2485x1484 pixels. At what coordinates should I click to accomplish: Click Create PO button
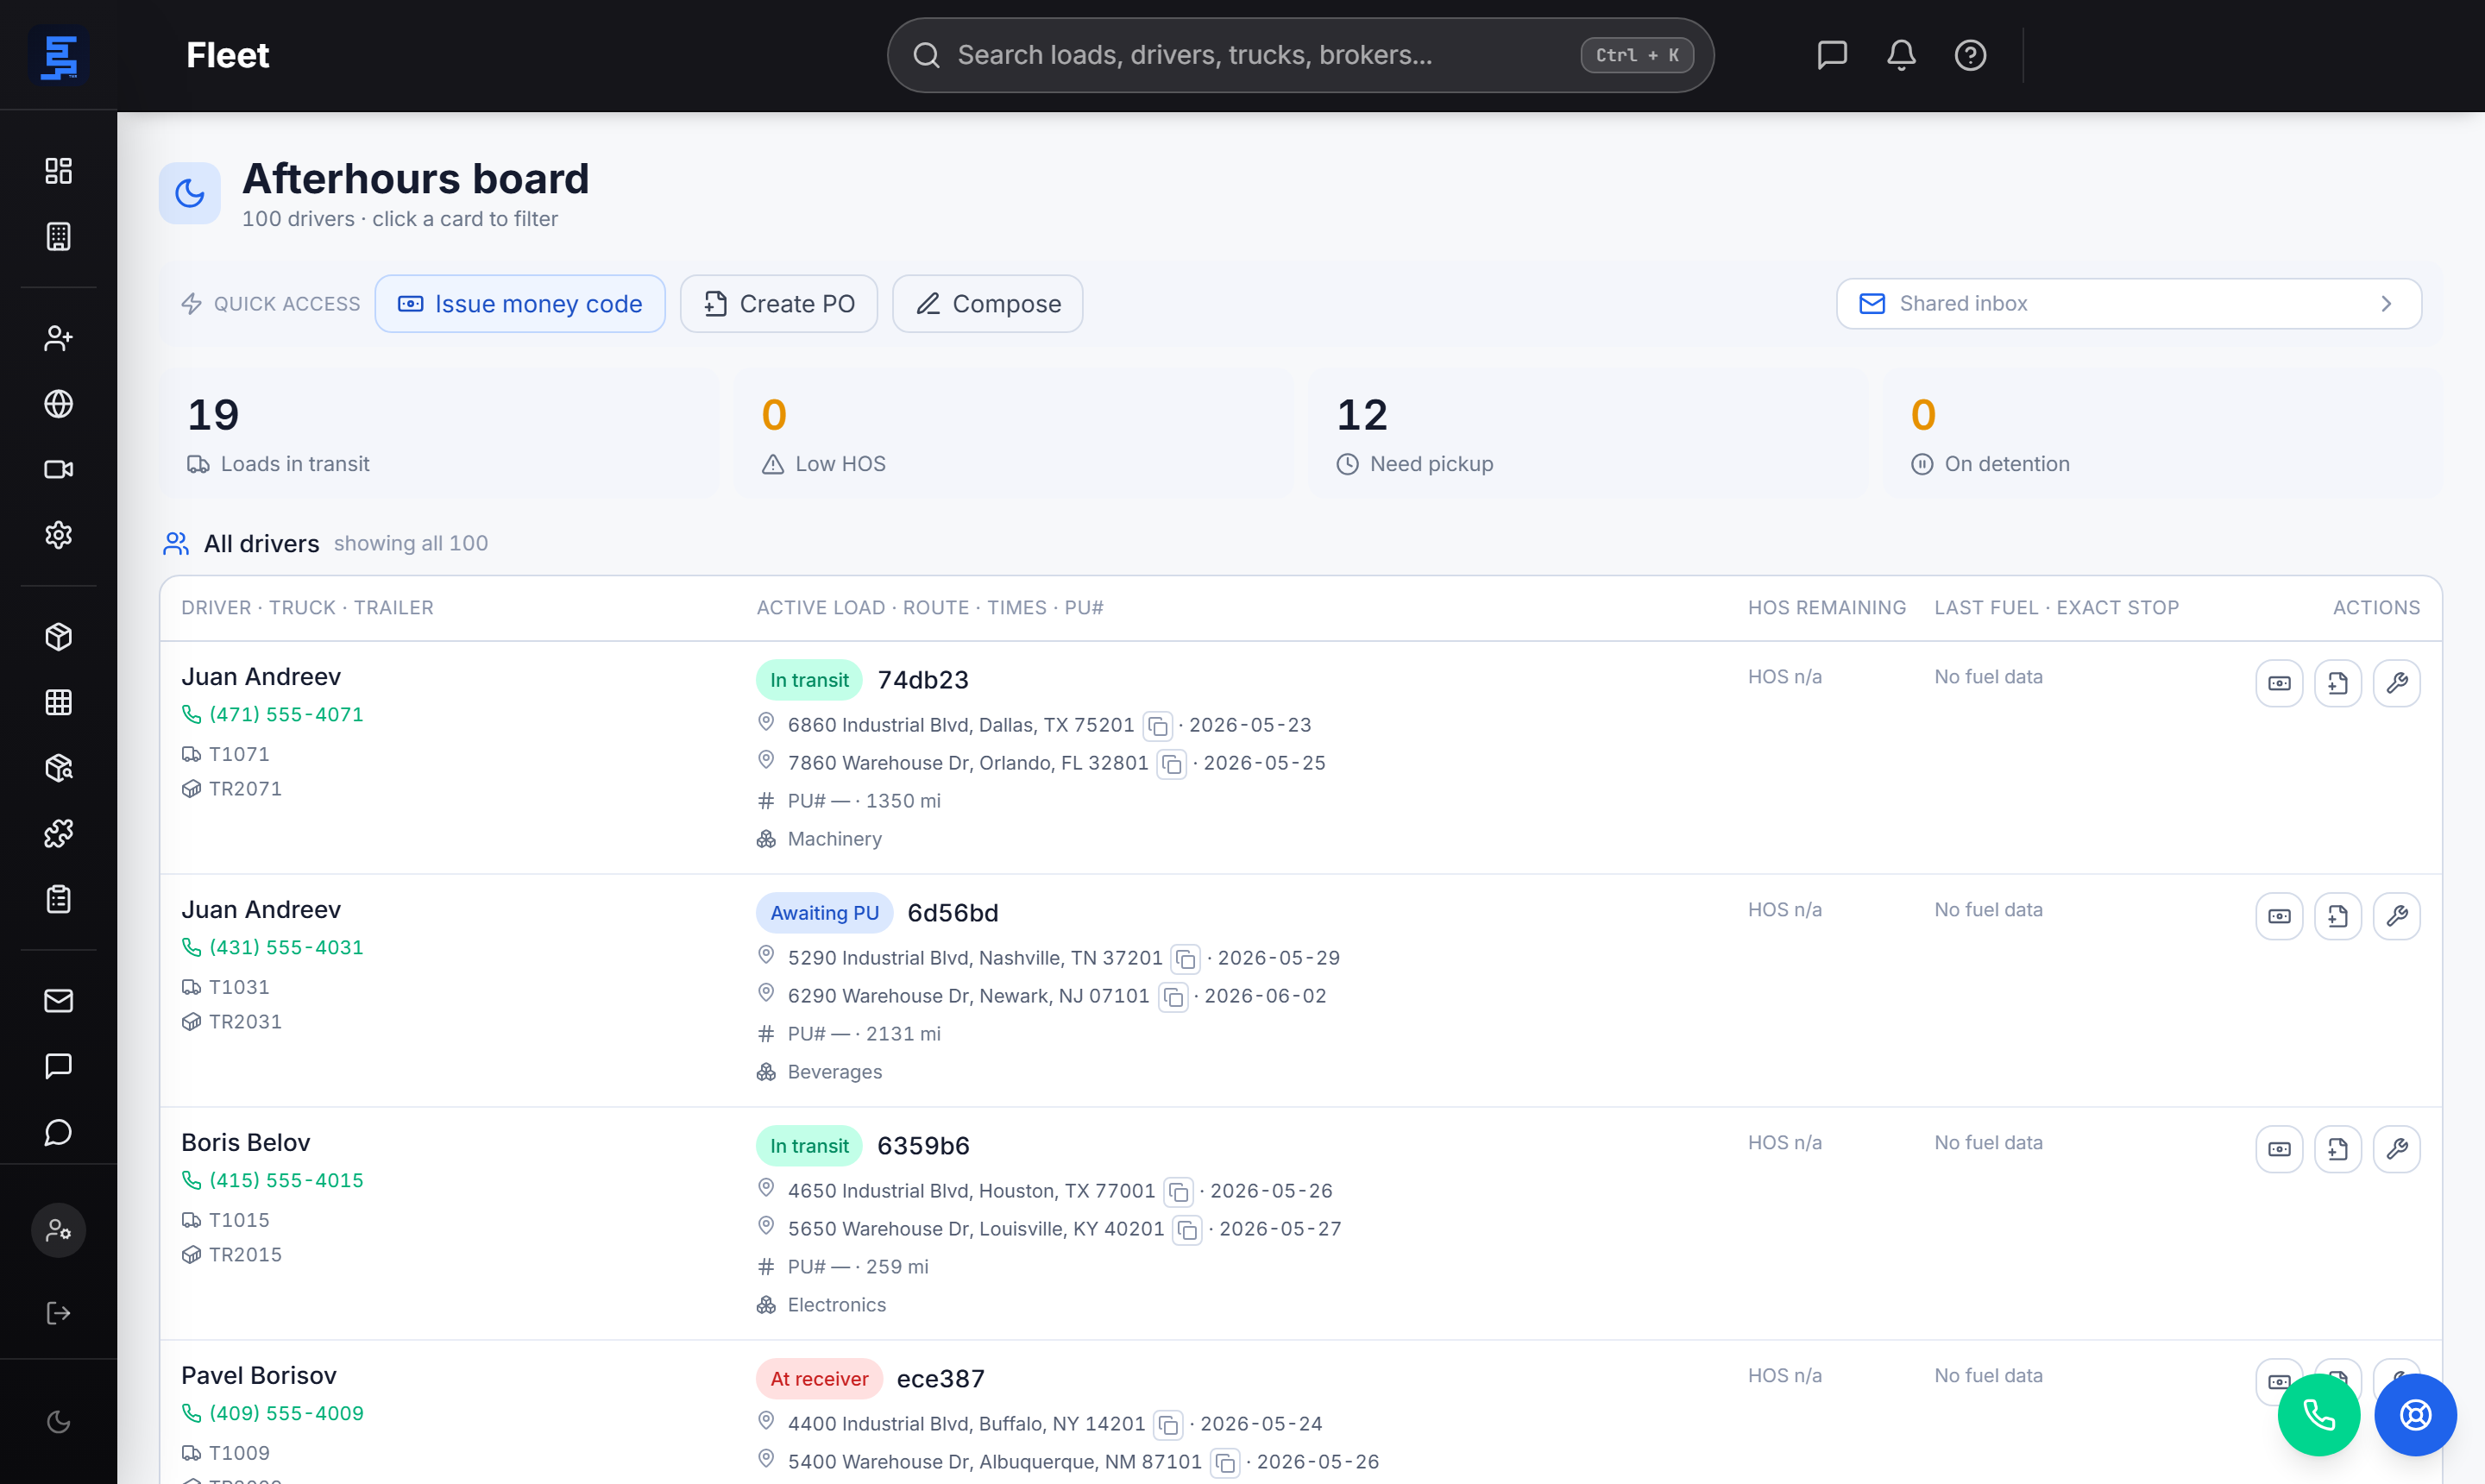pos(779,304)
